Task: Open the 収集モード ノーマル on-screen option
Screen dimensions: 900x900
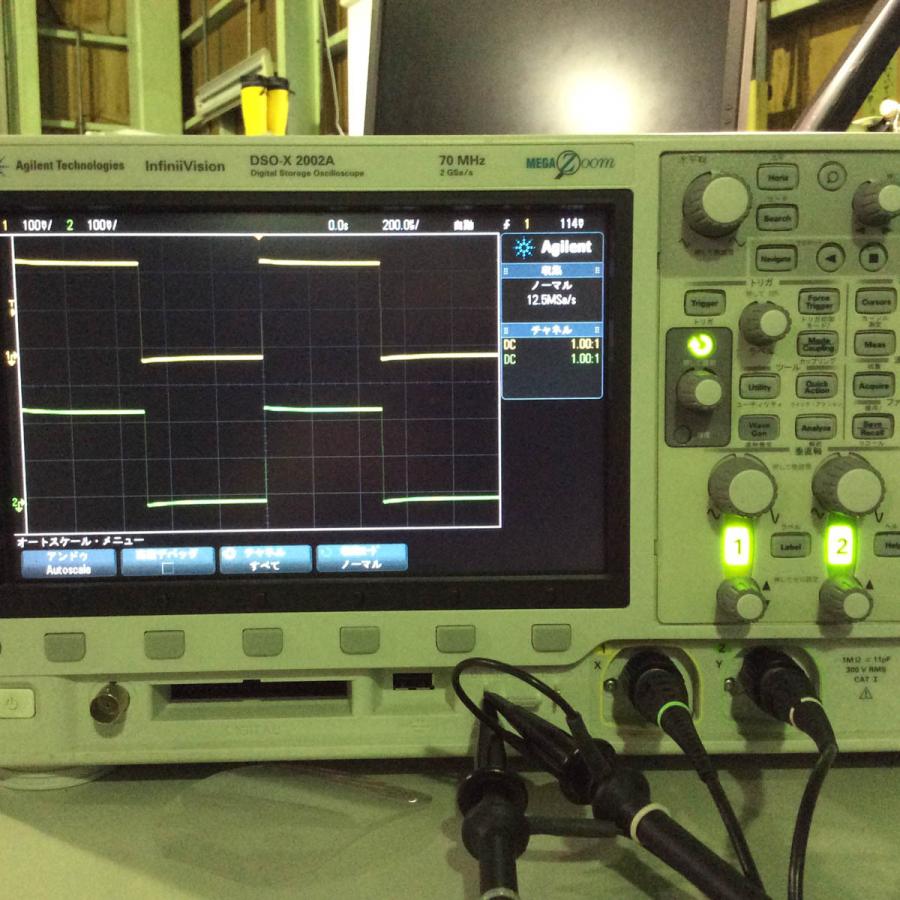Action: [362, 558]
